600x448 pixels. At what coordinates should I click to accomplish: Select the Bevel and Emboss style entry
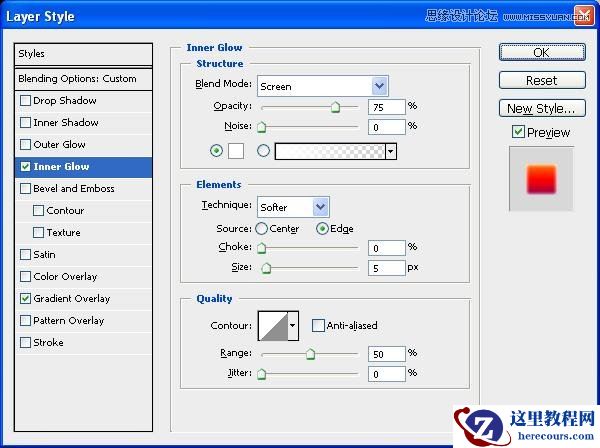pyautogui.click(x=74, y=189)
